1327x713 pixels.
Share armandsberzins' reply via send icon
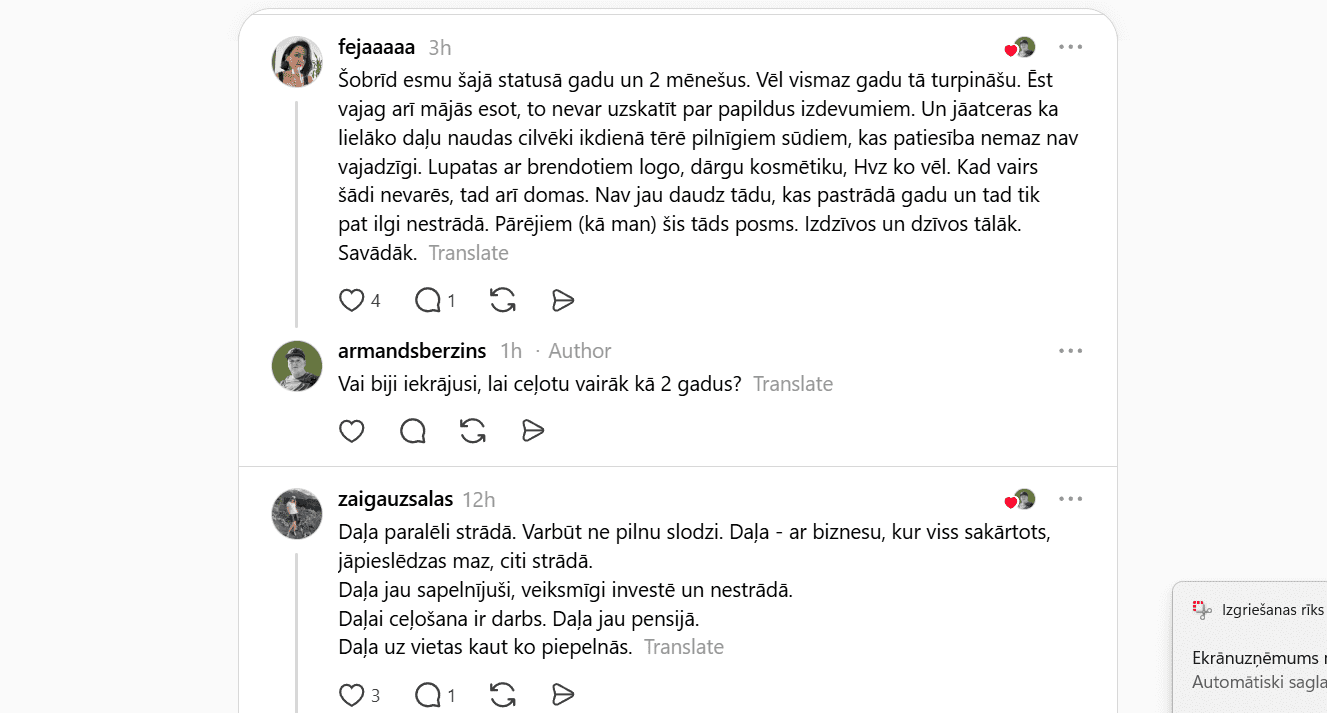(533, 431)
